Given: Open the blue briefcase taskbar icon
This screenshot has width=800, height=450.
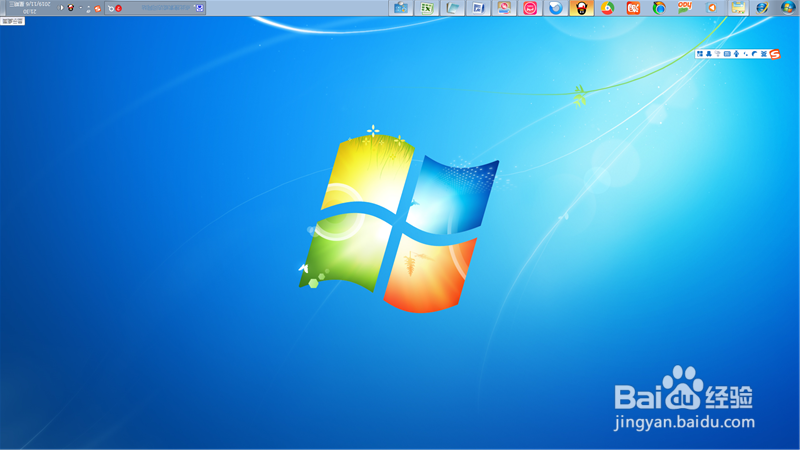Looking at the screenshot, I should tap(401, 8).
